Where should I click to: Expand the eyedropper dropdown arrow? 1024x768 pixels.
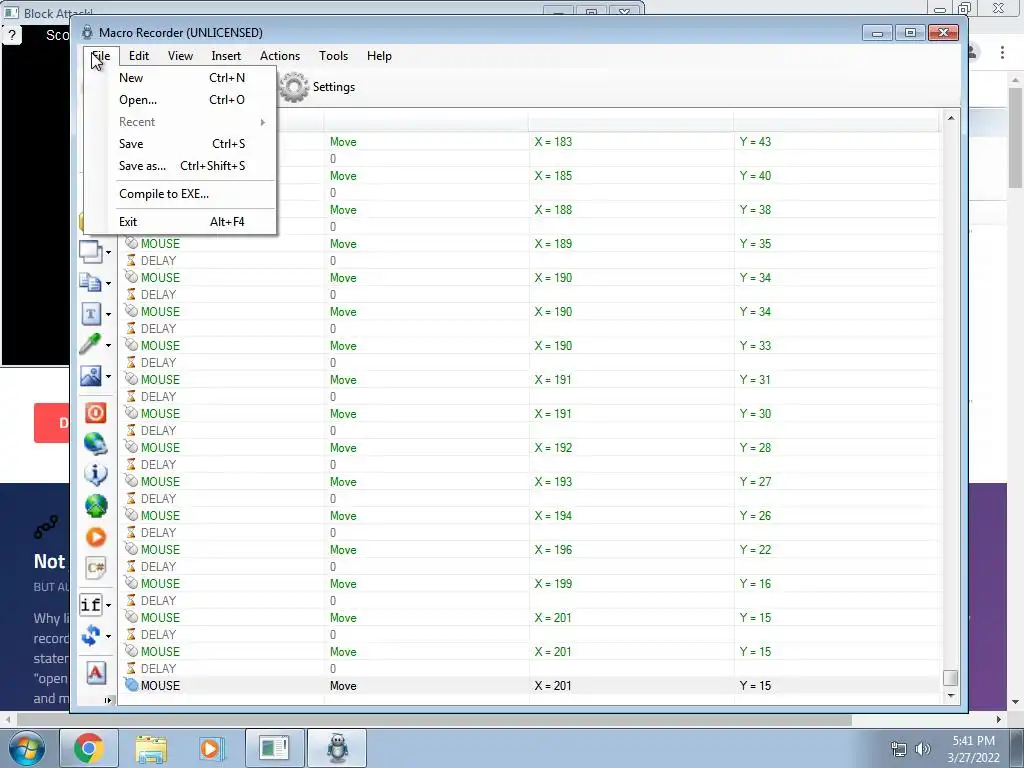click(108, 345)
